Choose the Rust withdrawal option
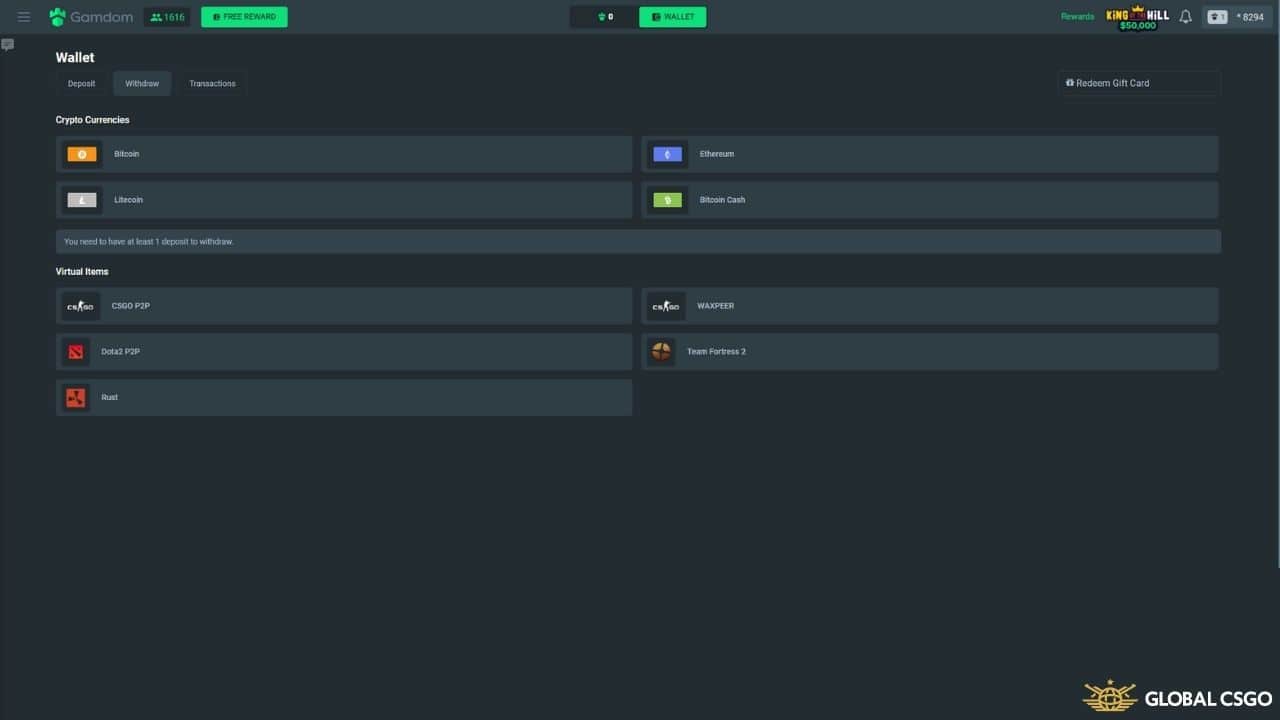The width and height of the screenshot is (1280, 720). pos(344,398)
